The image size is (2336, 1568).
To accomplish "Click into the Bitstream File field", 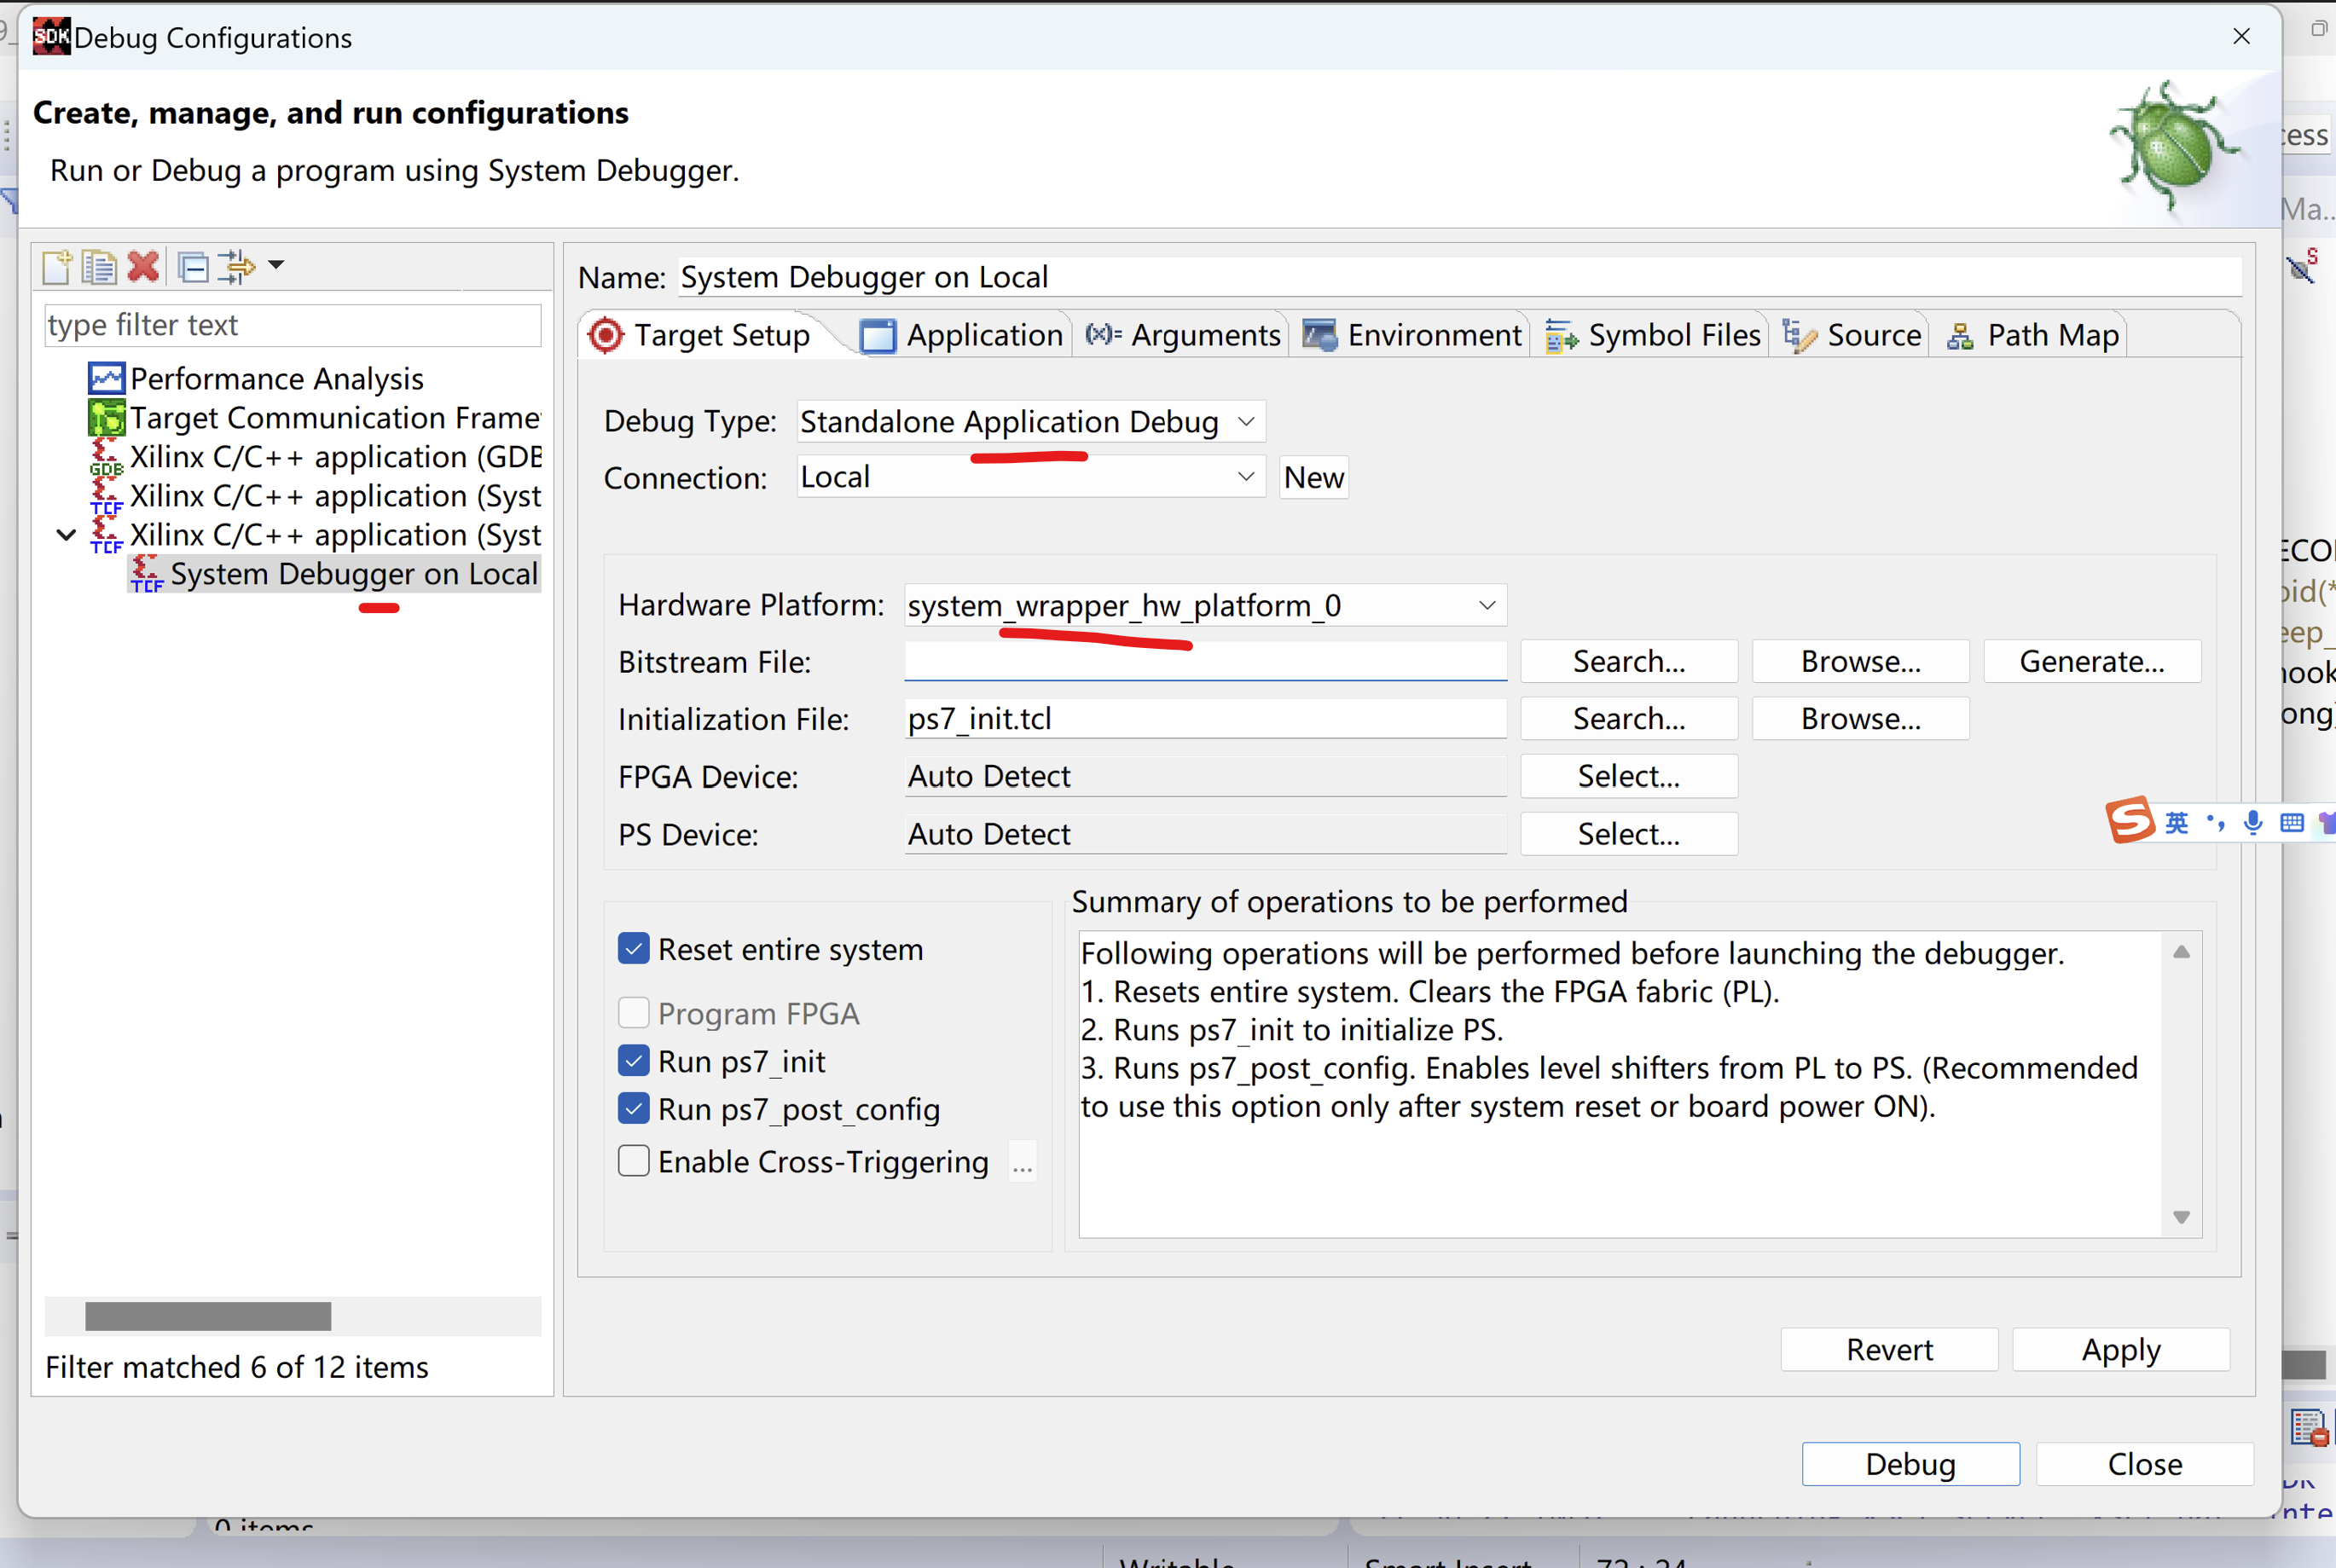I will 1205,661.
